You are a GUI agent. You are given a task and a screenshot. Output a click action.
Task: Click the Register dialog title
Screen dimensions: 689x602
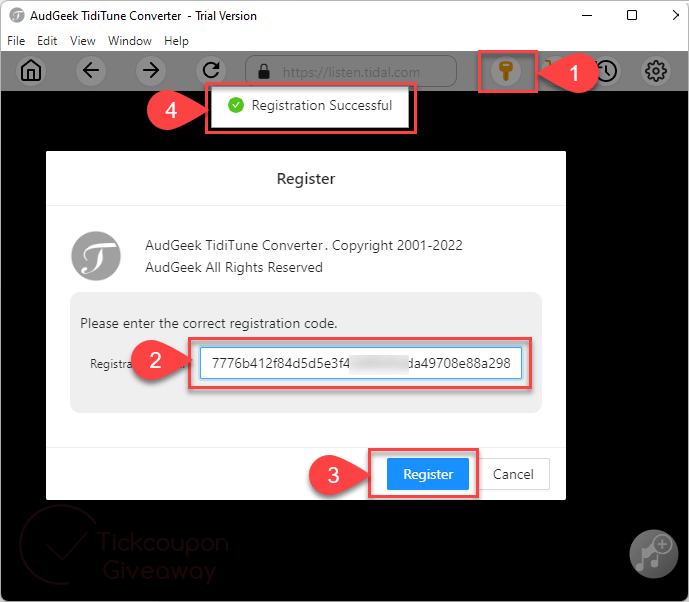coord(306,178)
